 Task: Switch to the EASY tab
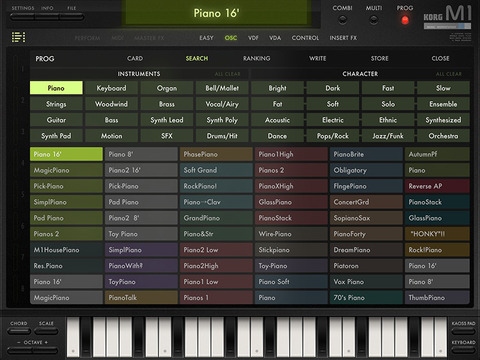coord(206,38)
